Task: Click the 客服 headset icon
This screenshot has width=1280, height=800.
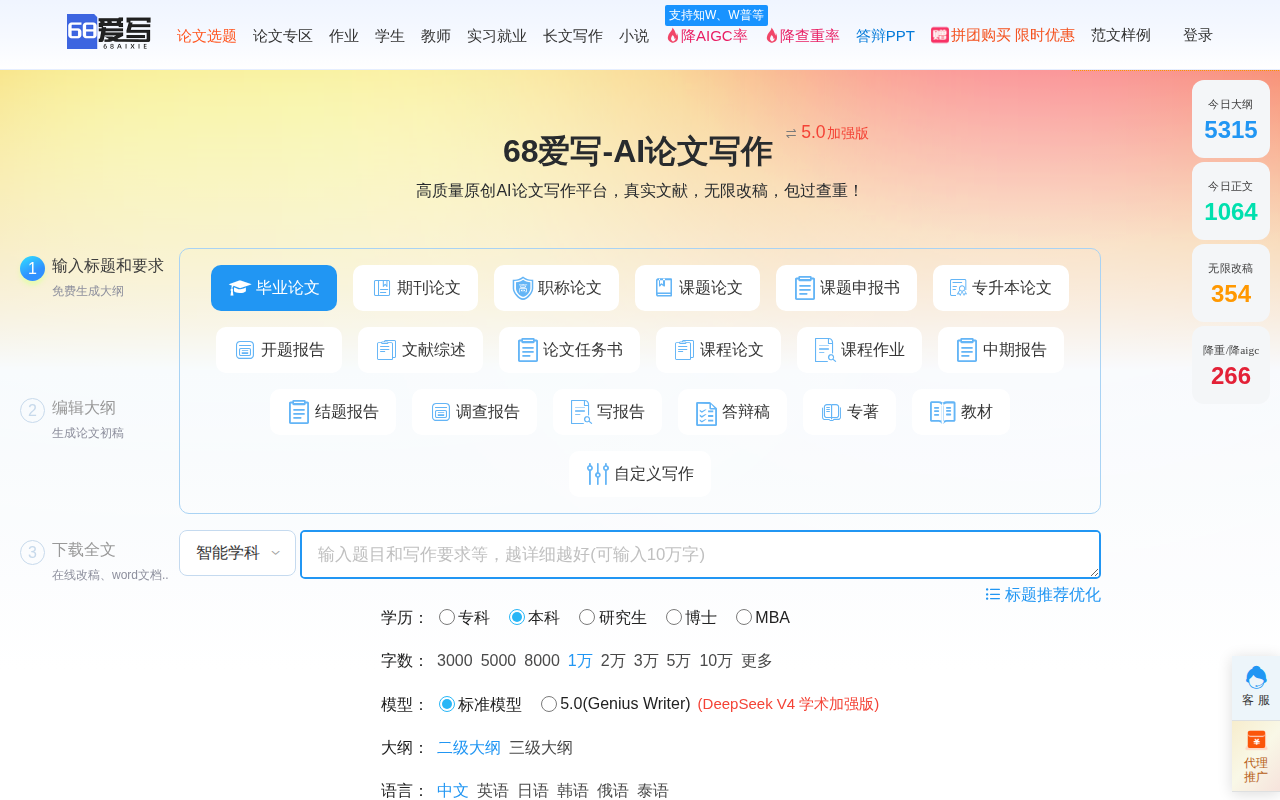Action: click(1256, 677)
